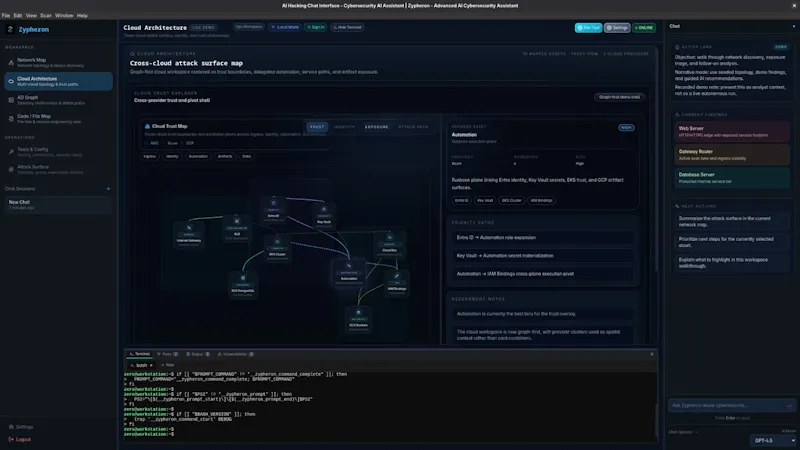Screen dimensions: 800x450
Task: Toggle the Azure provider filter
Action: (x=172, y=143)
